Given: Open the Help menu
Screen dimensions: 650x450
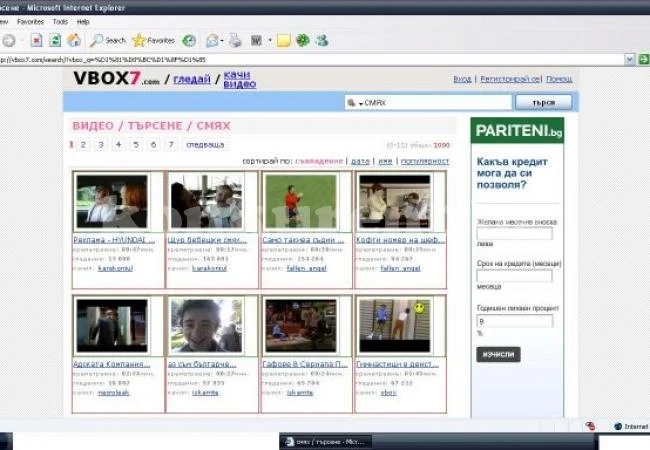Looking at the screenshot, I should [x=83, y=22].
